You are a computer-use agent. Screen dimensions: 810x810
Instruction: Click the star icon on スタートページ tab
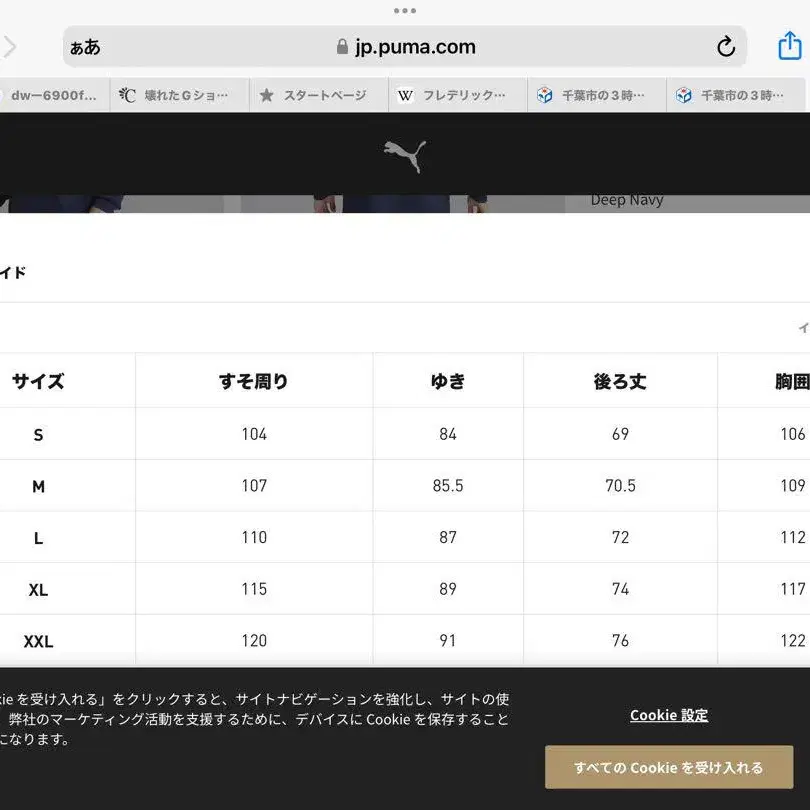266,96
